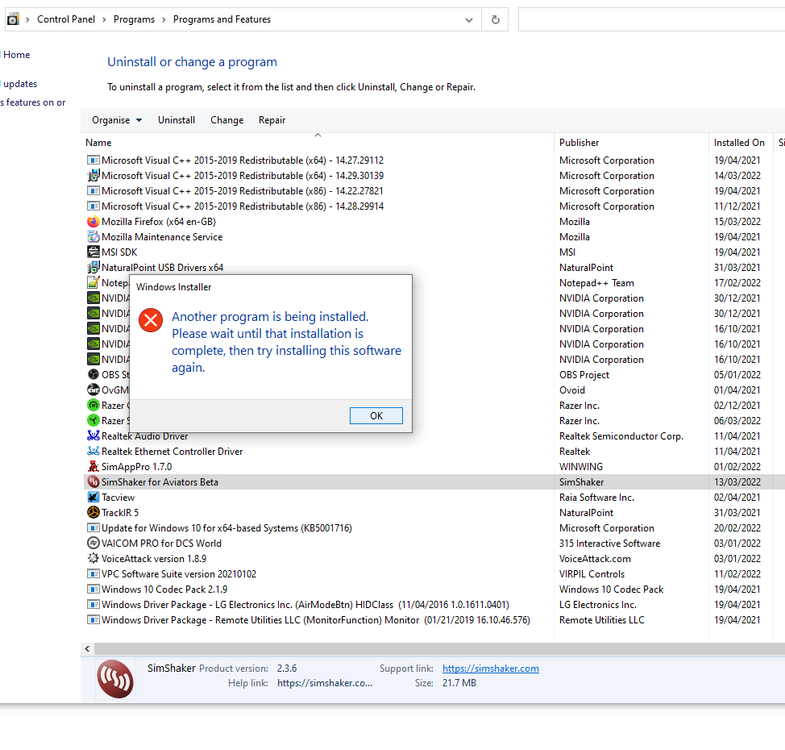Click Programs in the breadcrumb
Screen dimensions: 785x750
(x=134, y=20)
